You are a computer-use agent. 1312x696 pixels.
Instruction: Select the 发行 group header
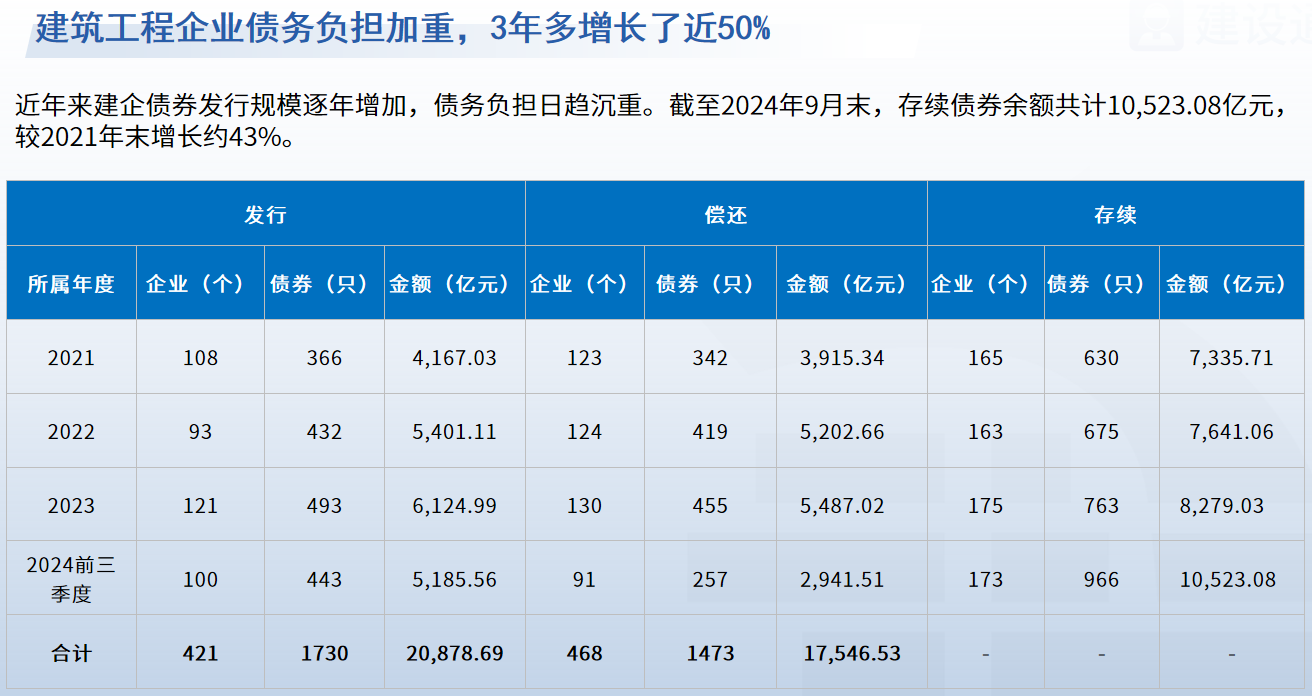(x=265, y=215)
